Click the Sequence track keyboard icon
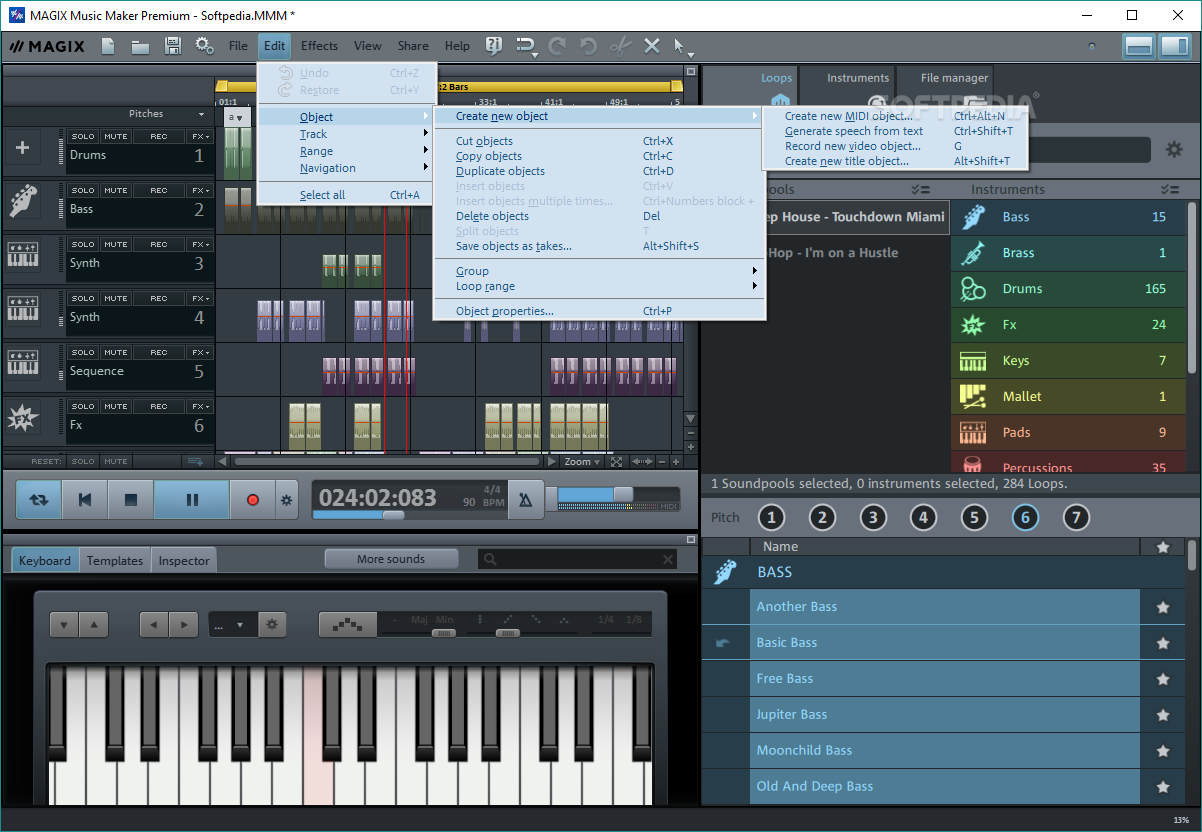1202x832 pixels. pyautogui.click(x=22, y=363)
